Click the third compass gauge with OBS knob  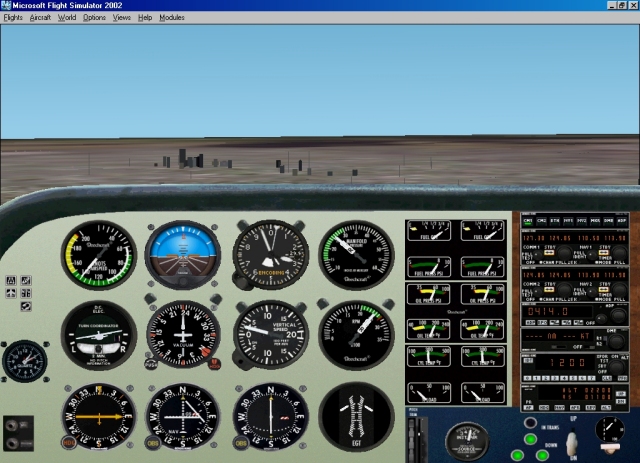pyautogui.click(x=270, y=416)
